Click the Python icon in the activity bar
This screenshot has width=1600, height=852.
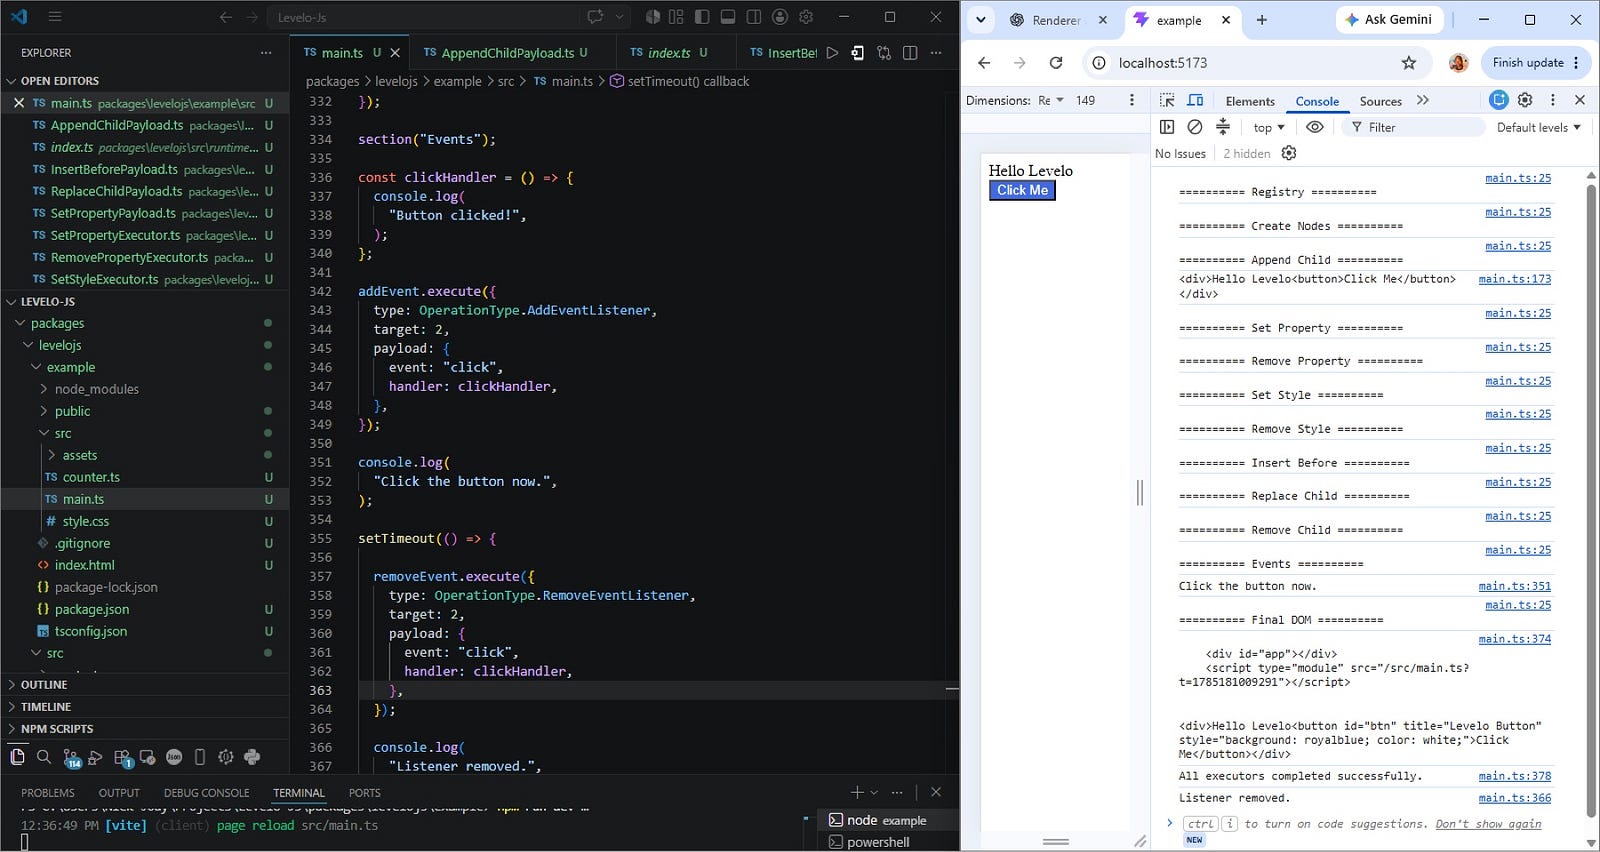[252, 757]
